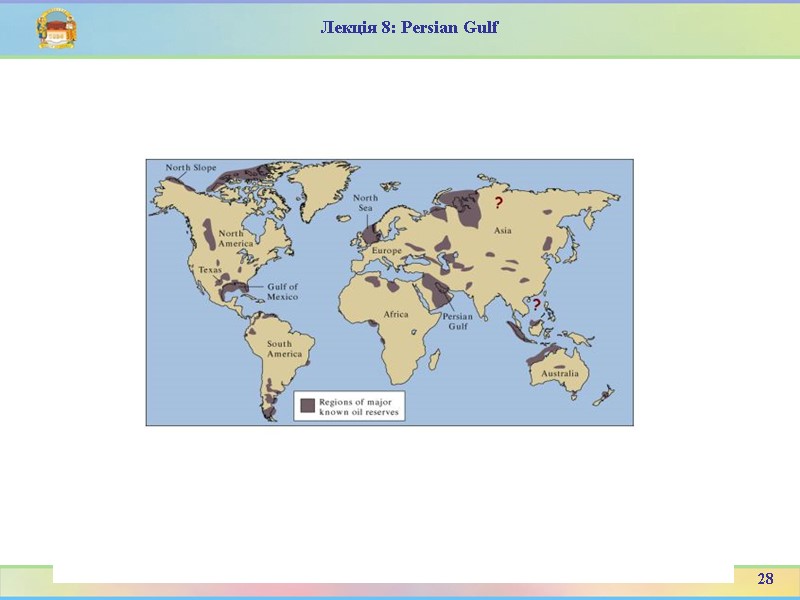The image size is (800, 600).
Task: Click the 'Regions of major known oil reserves' legend text
Action: 359,407
